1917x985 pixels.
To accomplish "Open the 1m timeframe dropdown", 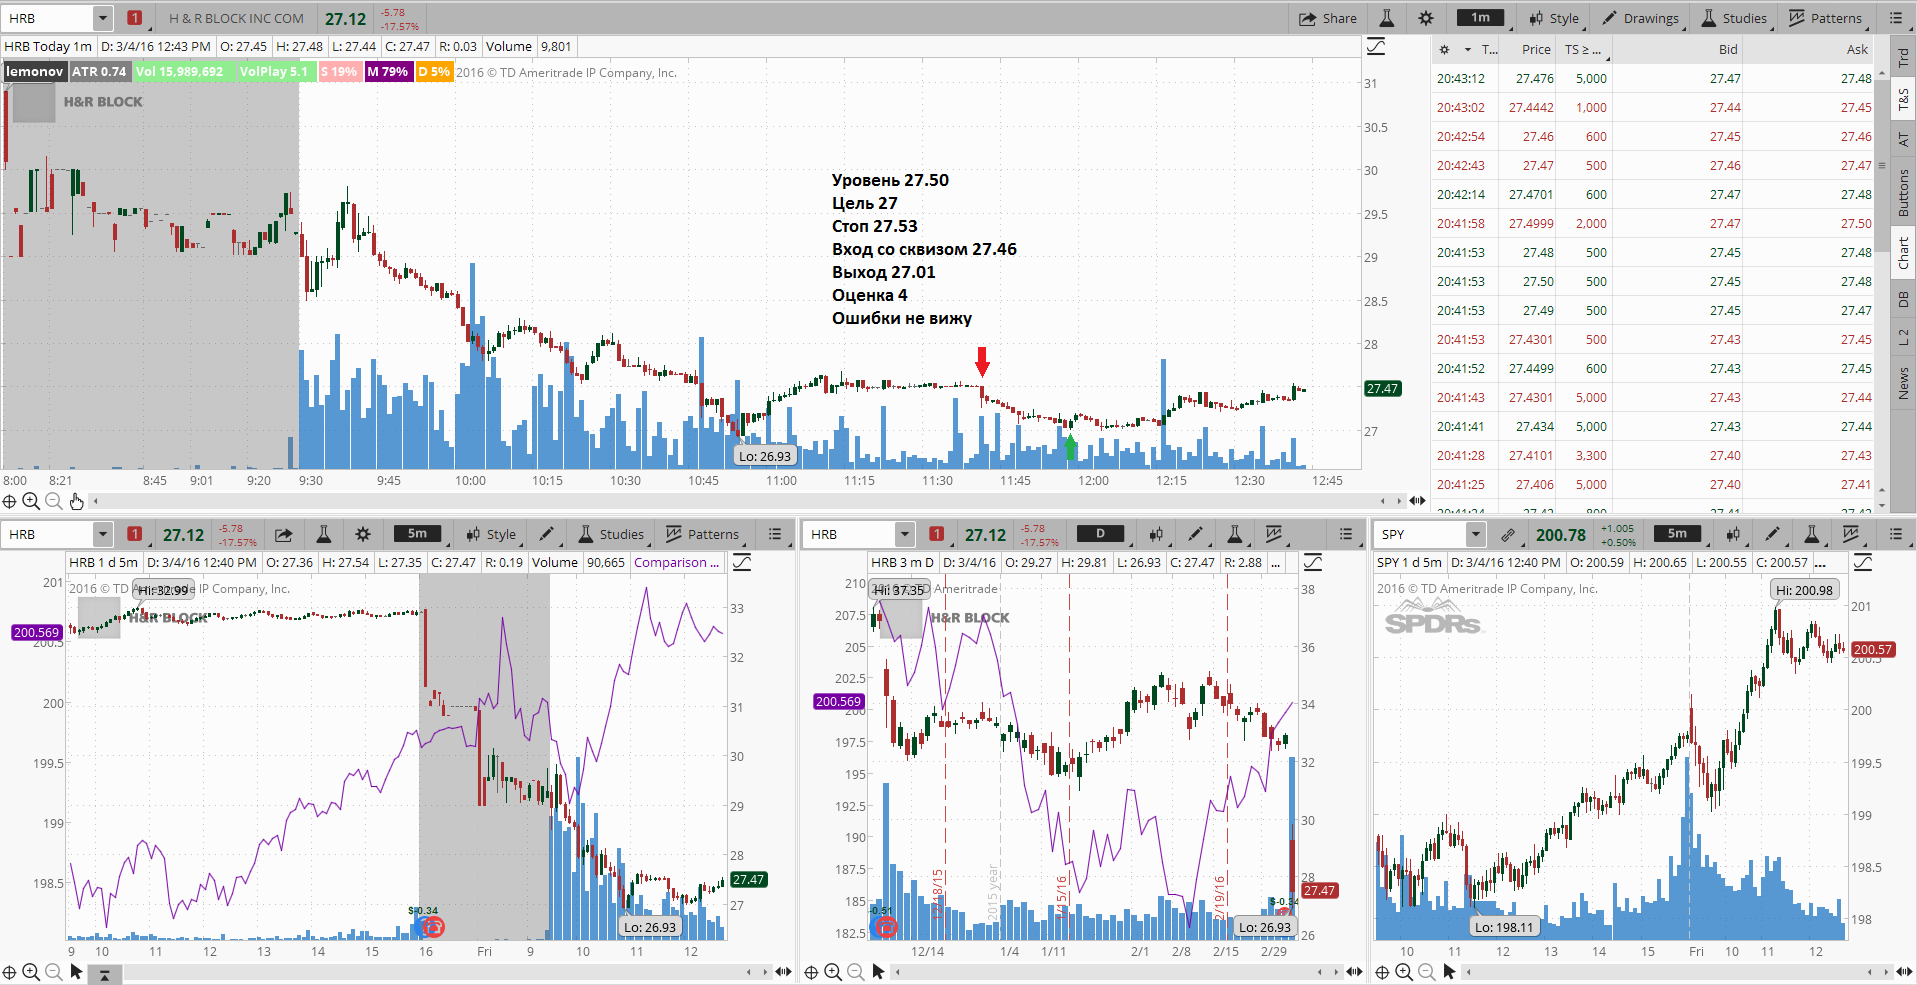I will 1480,18.
